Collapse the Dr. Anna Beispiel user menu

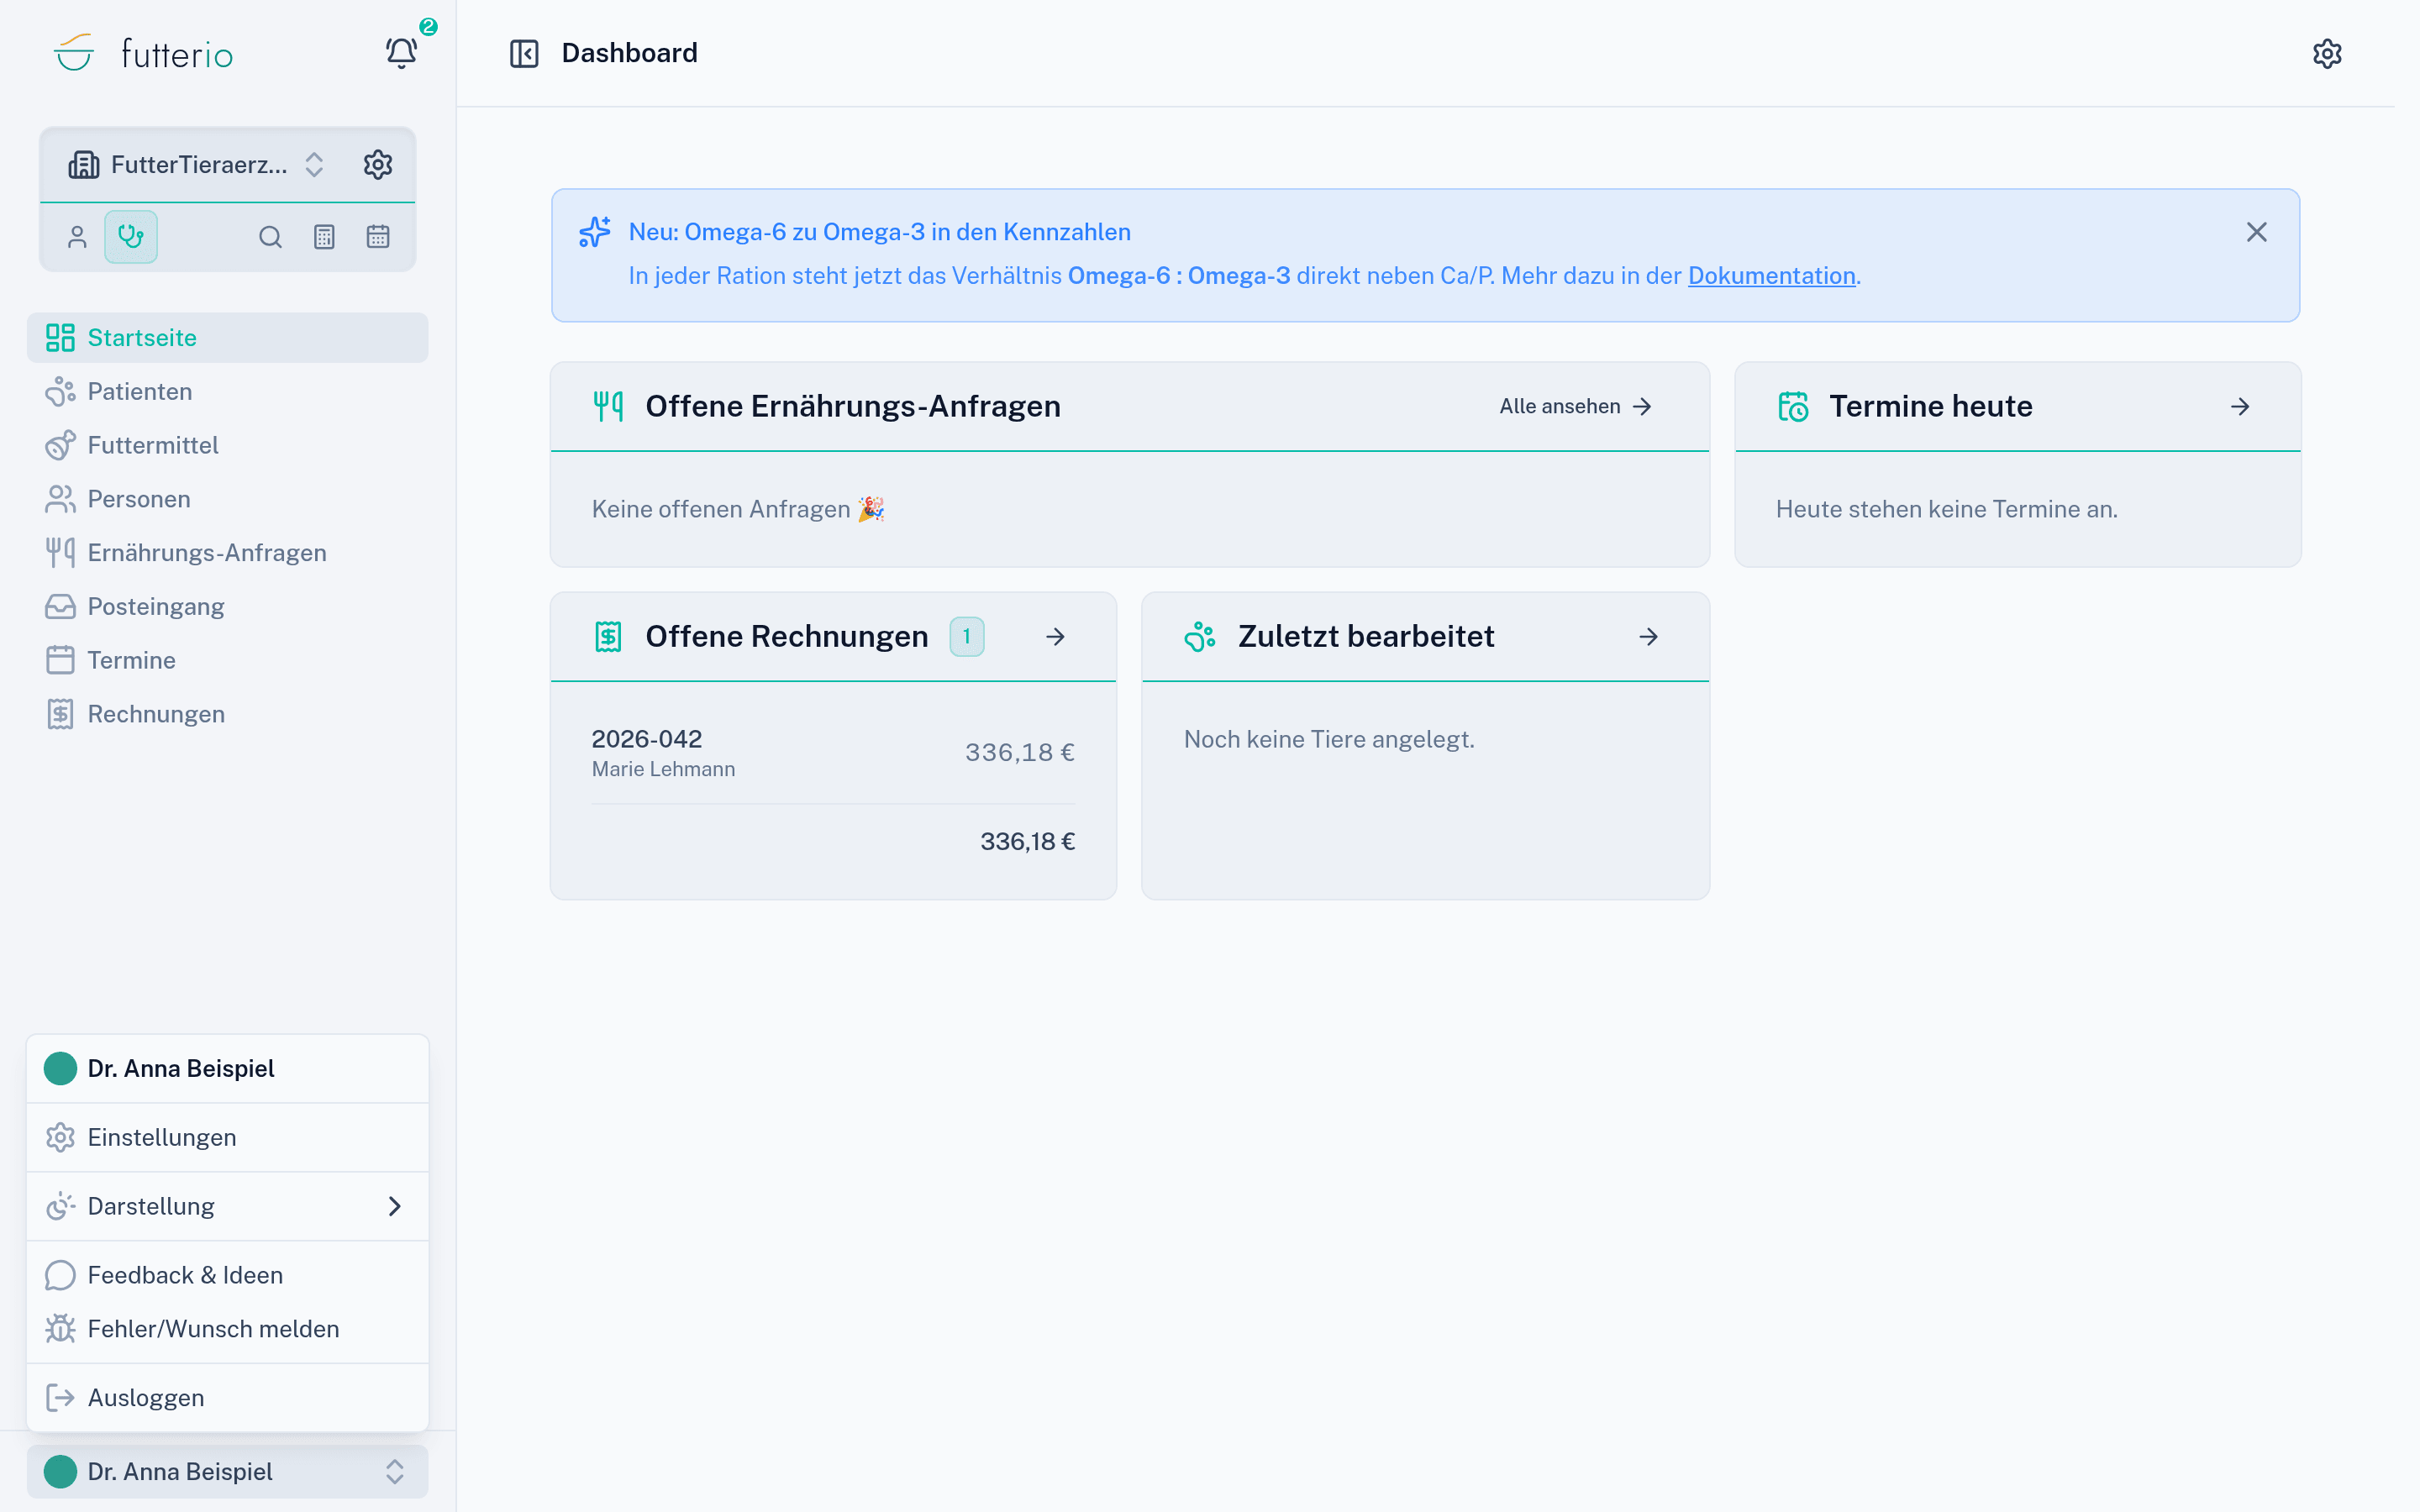(228, 1471)
